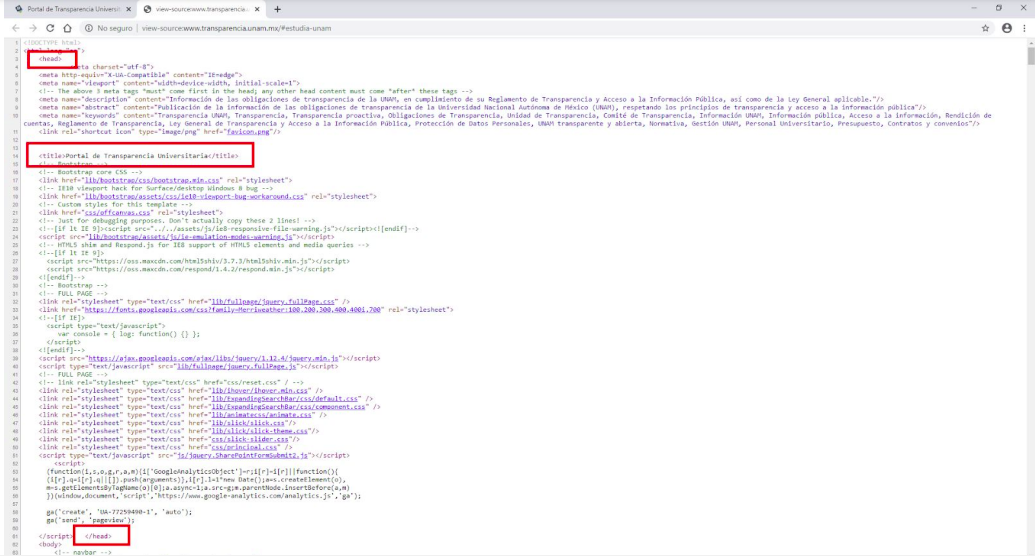This screenshot has width=1035, height=556.
Task: Open css/principal.css link
Action: 244,447
